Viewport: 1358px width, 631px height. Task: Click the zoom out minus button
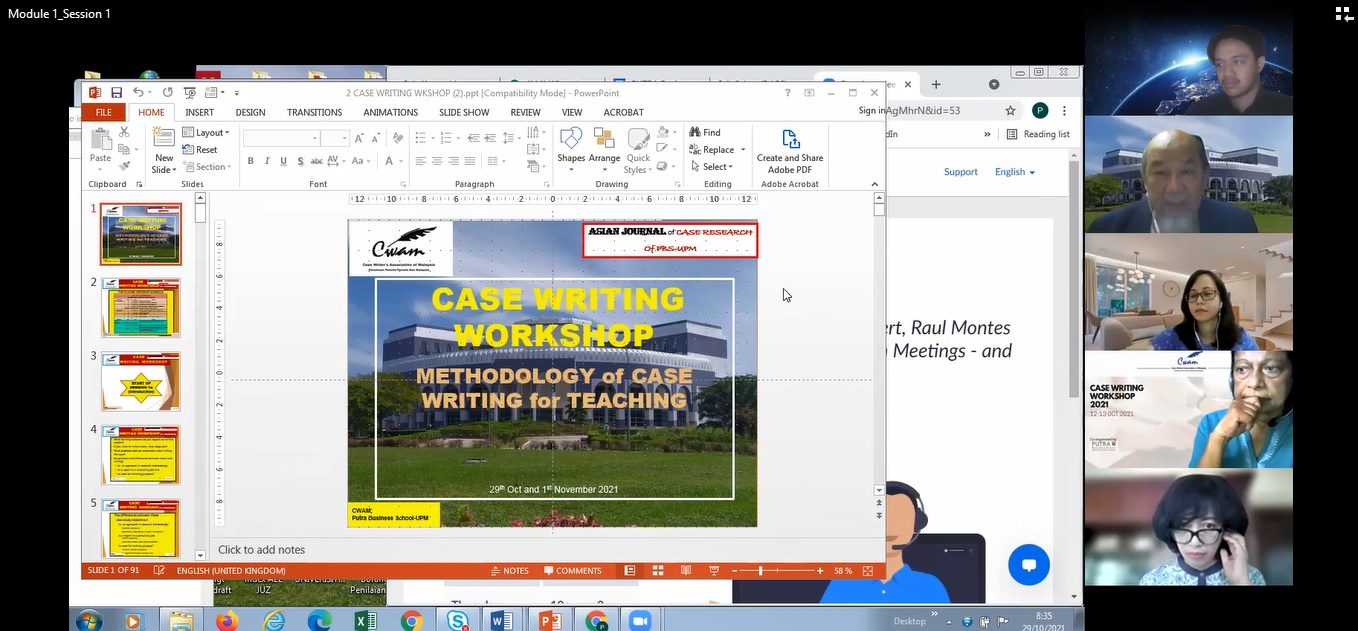coord(732,571)
